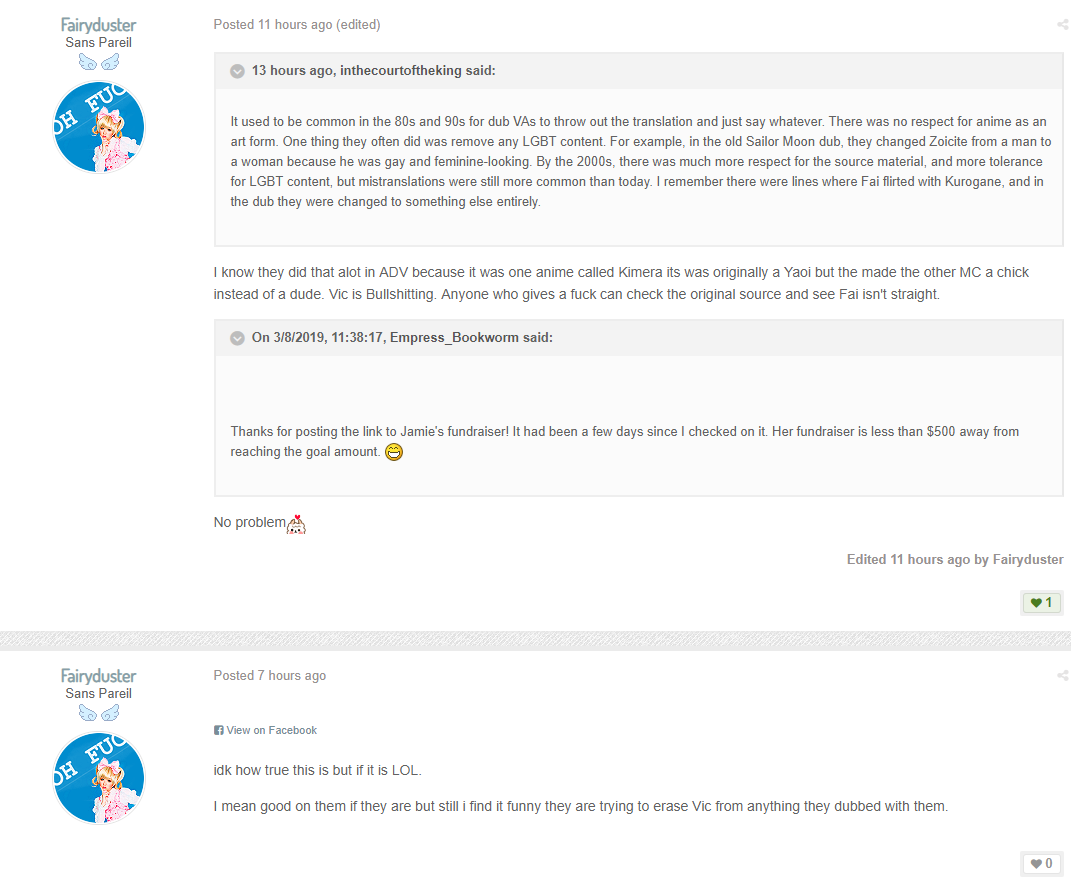The width and height of the screenshot is (1071, 877).
Task: Click the angel wings badge under first Fairyduster
Action: click(x=99, y=62)
